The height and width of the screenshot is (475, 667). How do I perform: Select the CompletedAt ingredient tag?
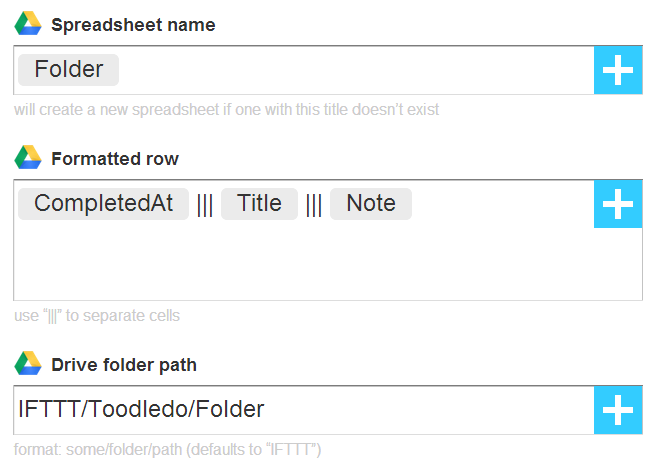tap(103, 204)
